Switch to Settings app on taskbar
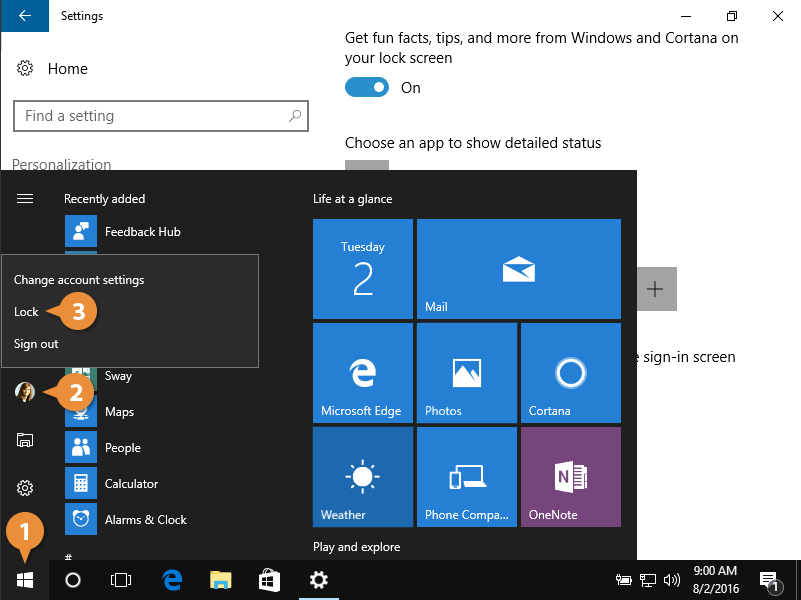The height and width of the screenshot is (600, 801). (319, 580)
